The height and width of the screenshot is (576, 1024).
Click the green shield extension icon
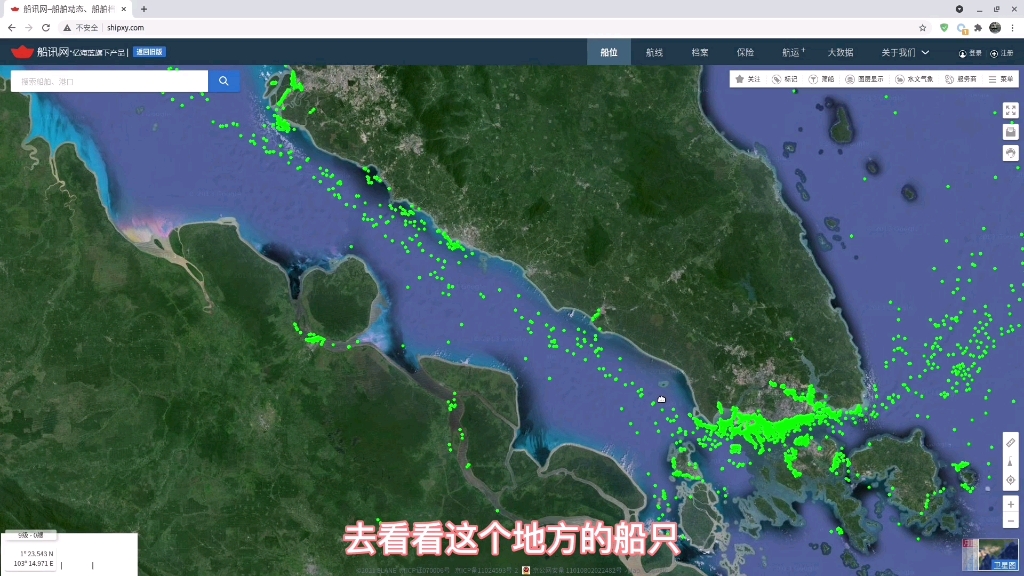(944, 27)
